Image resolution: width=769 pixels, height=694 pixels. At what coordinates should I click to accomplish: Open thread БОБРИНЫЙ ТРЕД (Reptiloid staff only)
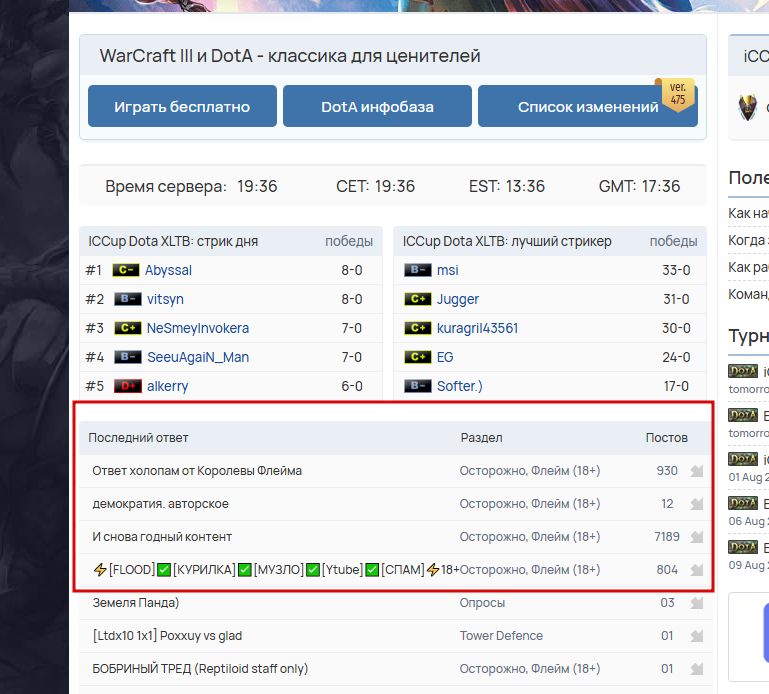click(200, 668)
